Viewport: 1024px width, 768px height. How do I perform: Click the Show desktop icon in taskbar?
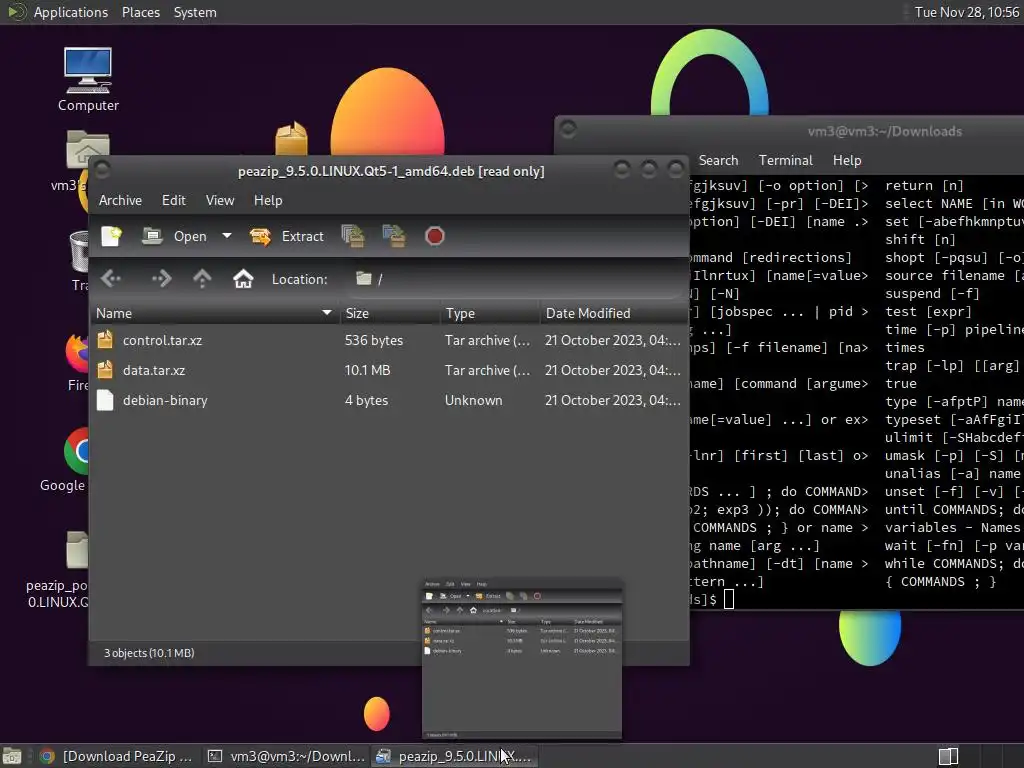(12, 756)
